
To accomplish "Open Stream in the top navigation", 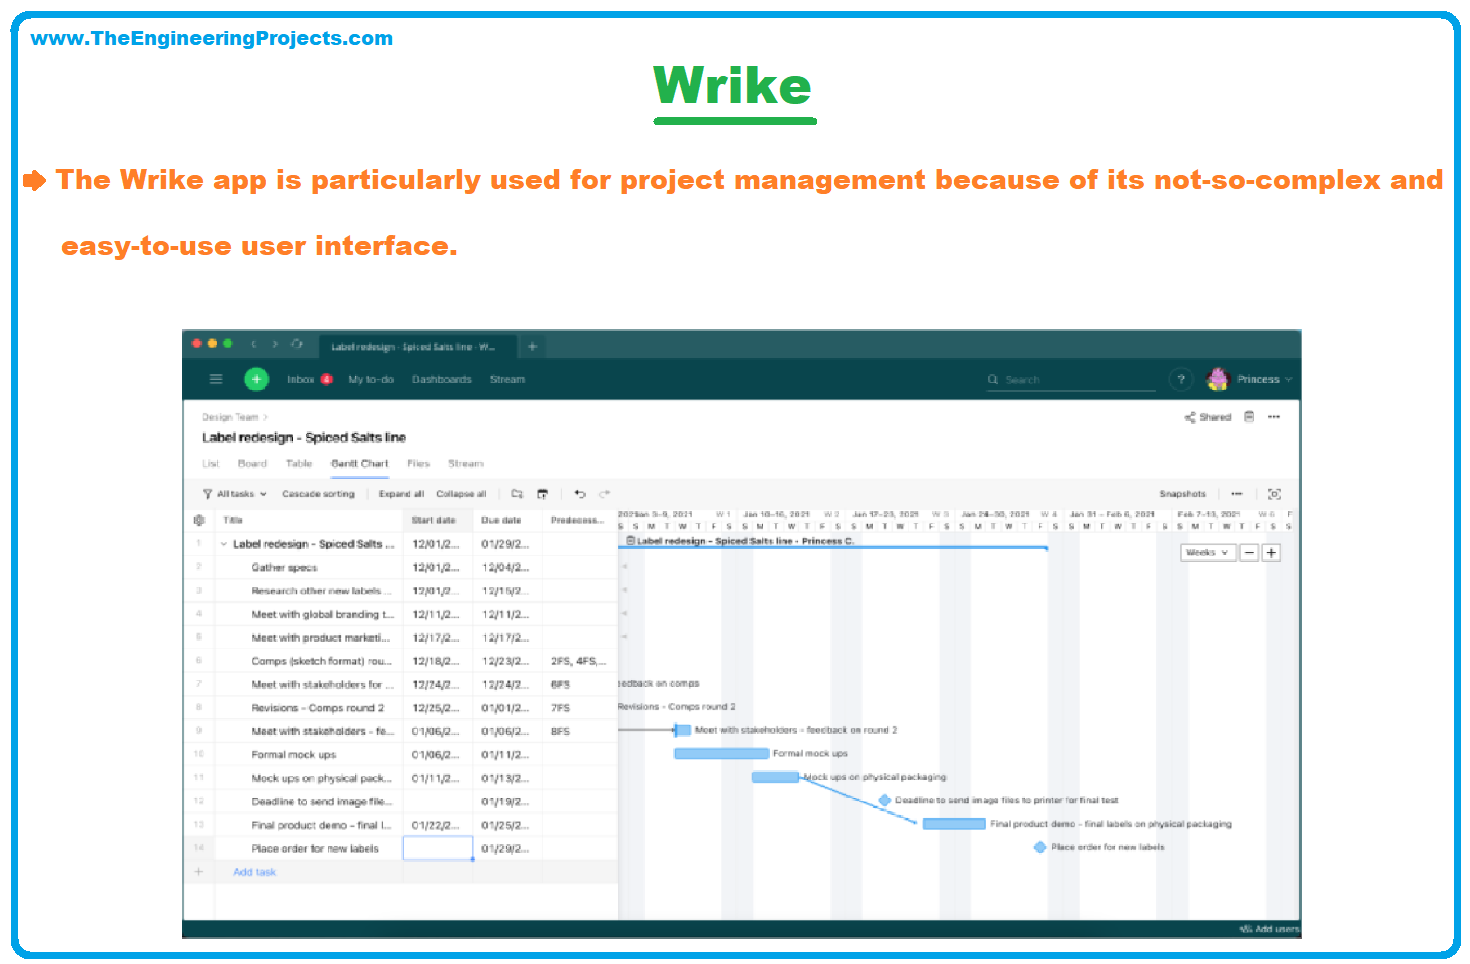I will 507,379.
